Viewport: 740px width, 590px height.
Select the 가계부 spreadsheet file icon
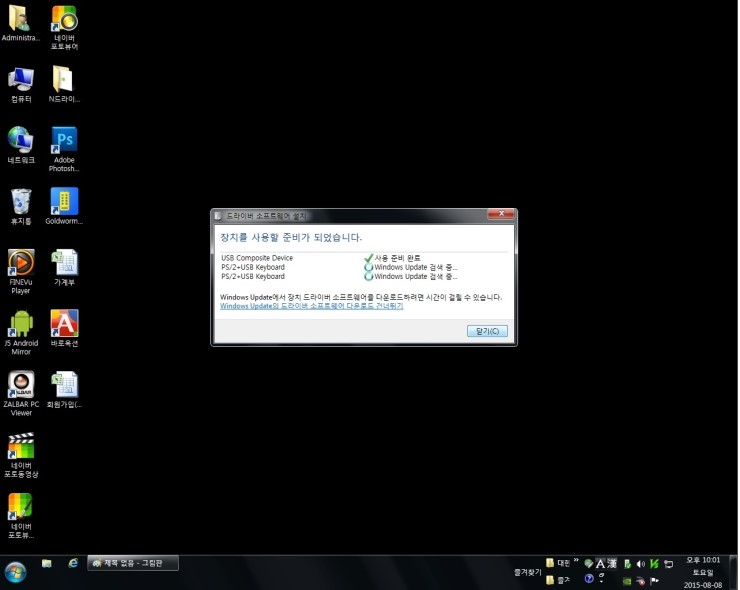[64, 263]
